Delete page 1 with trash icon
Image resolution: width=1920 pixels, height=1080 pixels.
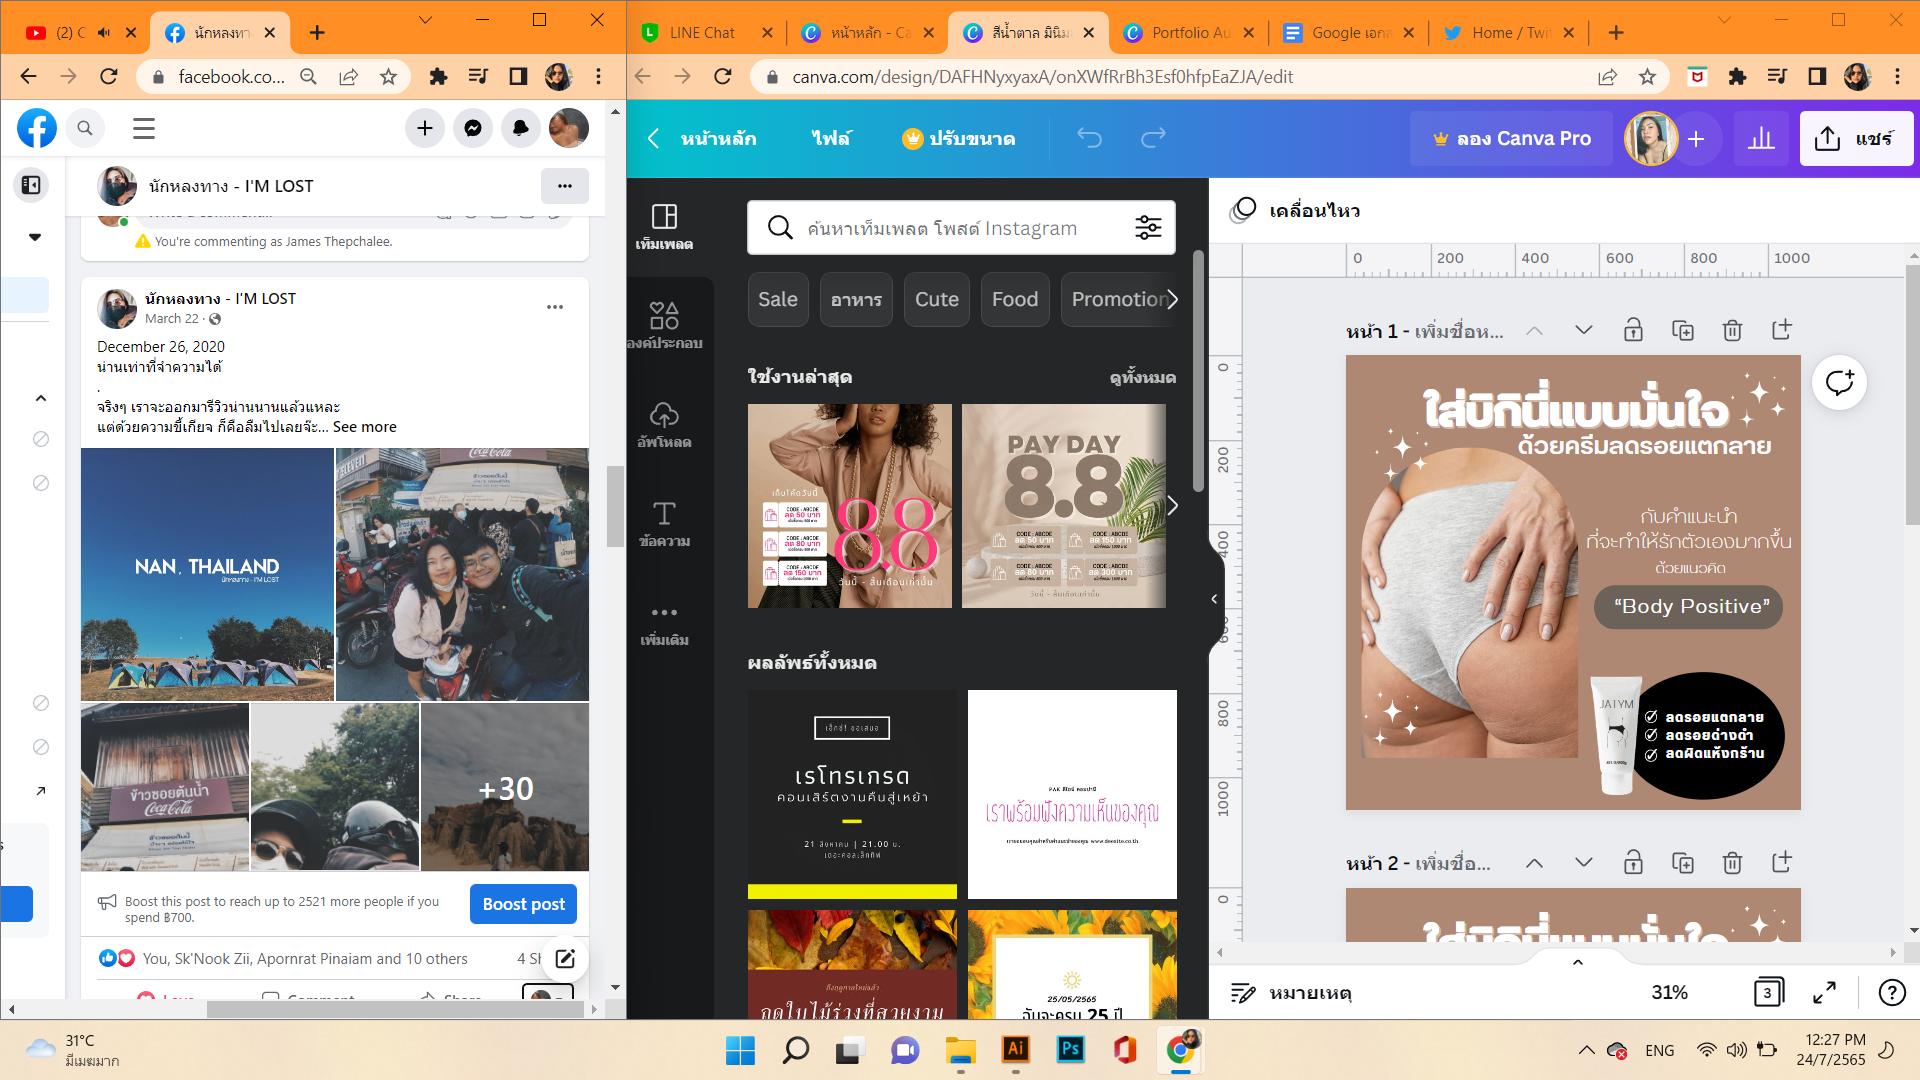(x=1732, y=330)
